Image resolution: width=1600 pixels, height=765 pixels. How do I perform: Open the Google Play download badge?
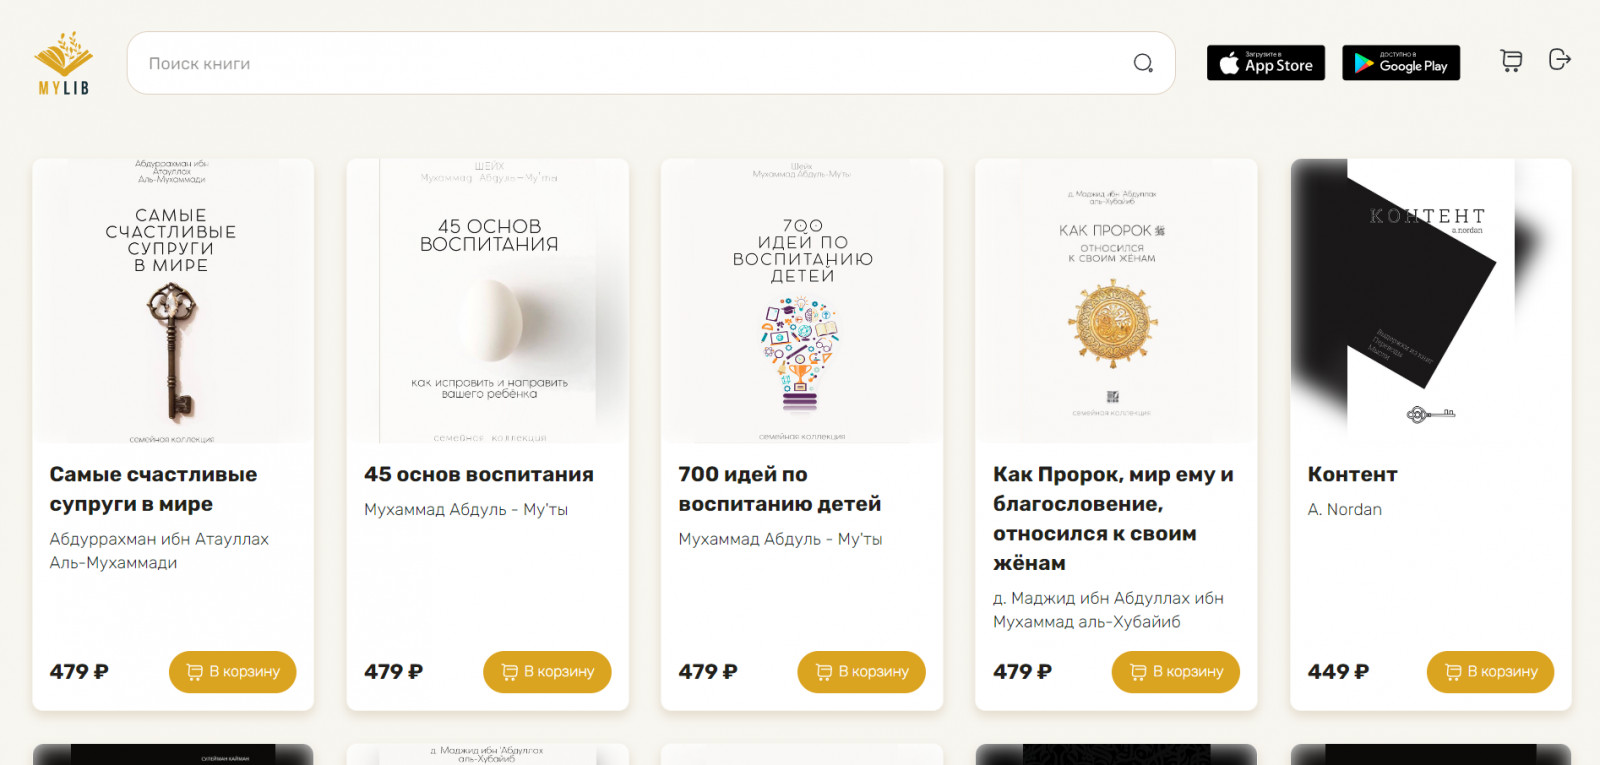1400,63
